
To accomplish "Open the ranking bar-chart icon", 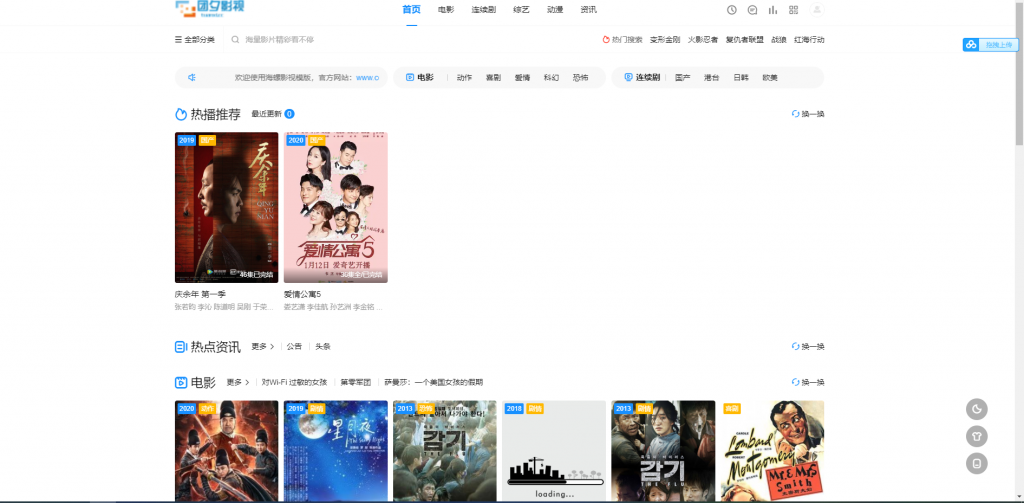I will (x=773, y=10).
